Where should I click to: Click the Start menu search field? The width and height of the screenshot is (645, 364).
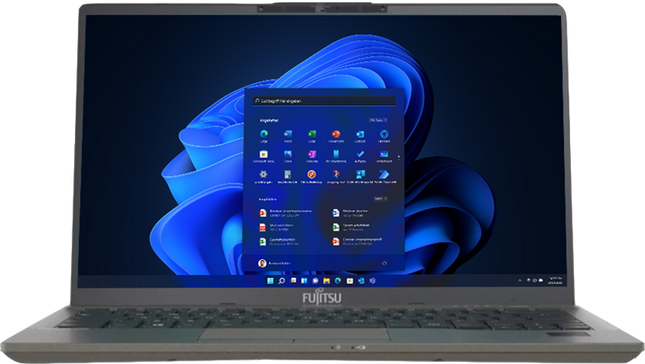tap(324, 101)
